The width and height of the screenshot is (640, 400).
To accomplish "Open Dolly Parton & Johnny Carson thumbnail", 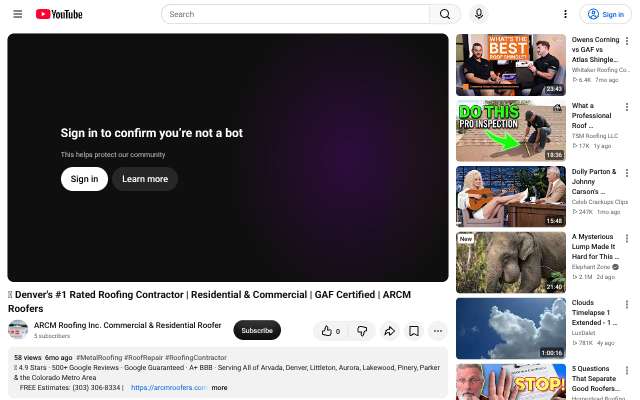I will point(511,197).
